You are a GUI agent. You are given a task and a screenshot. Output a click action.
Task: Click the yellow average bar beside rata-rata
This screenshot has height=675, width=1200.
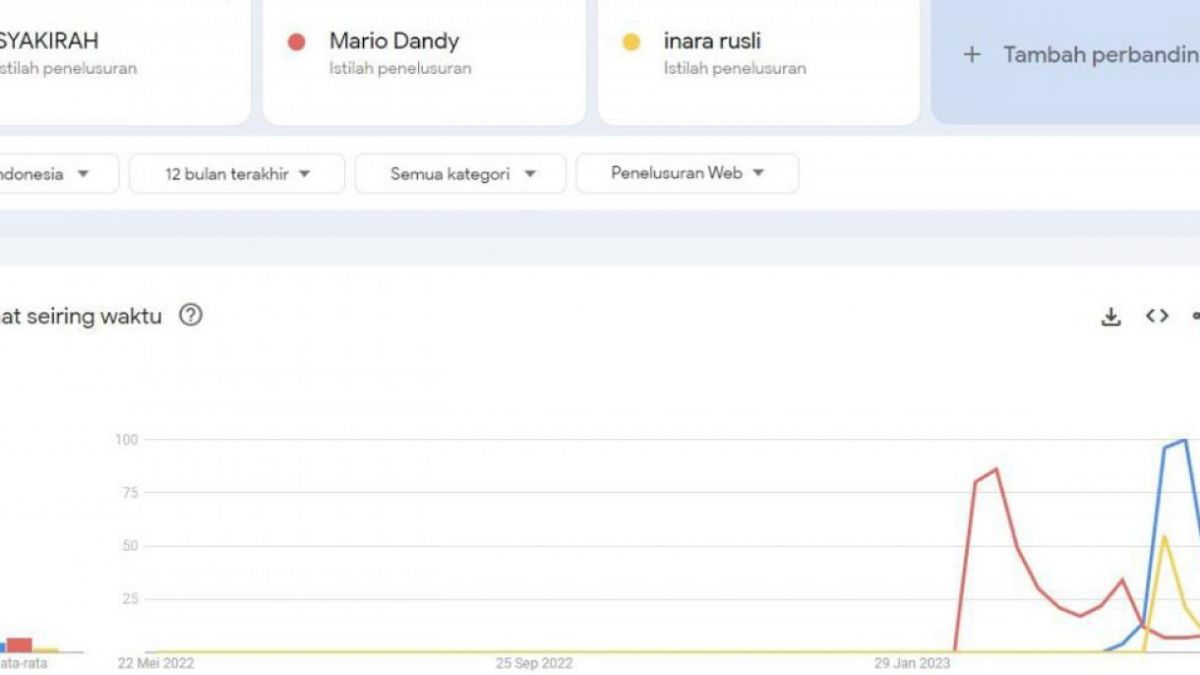click(45, 650)
